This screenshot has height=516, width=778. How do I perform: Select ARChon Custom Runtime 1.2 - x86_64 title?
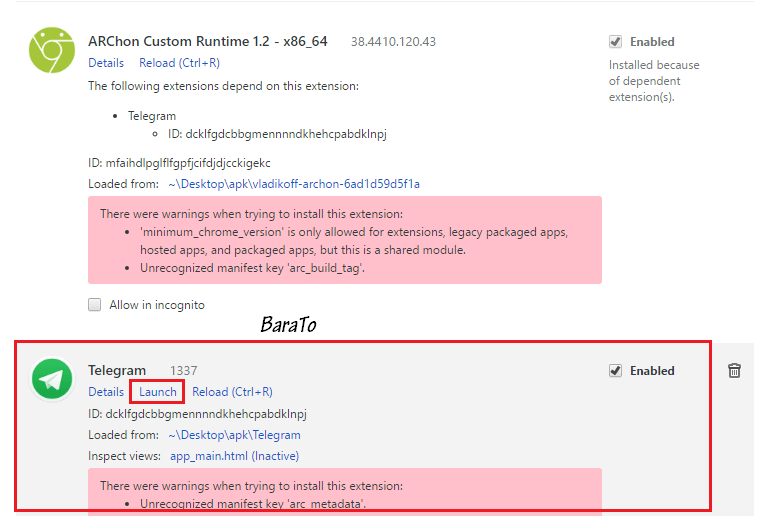[208, 41]
